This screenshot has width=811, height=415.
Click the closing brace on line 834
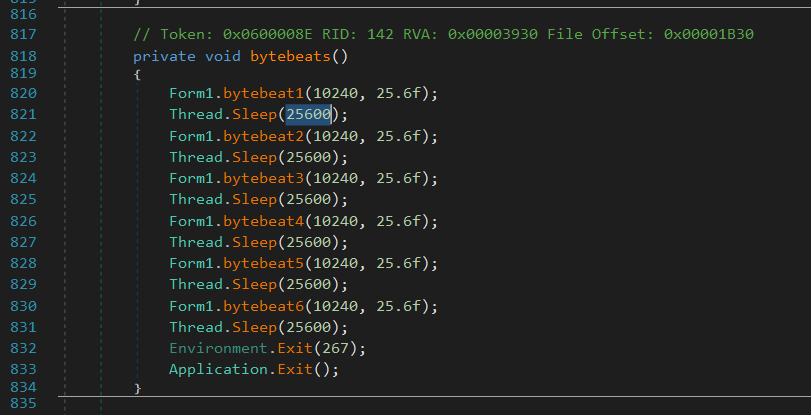click(x=137, y=388)
